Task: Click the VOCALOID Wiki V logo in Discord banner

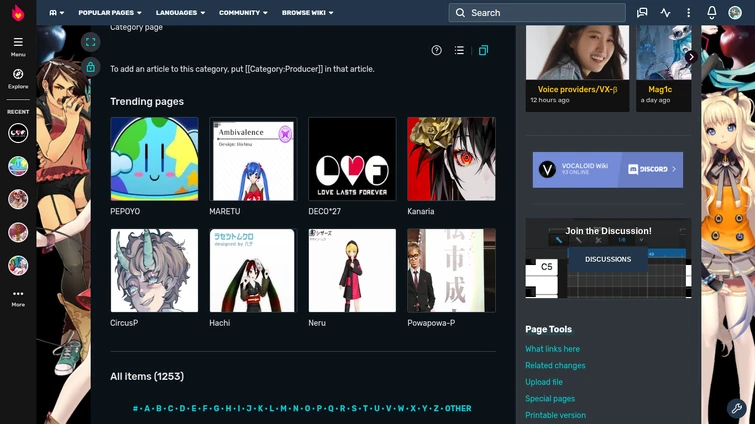Action: point(547,169)
